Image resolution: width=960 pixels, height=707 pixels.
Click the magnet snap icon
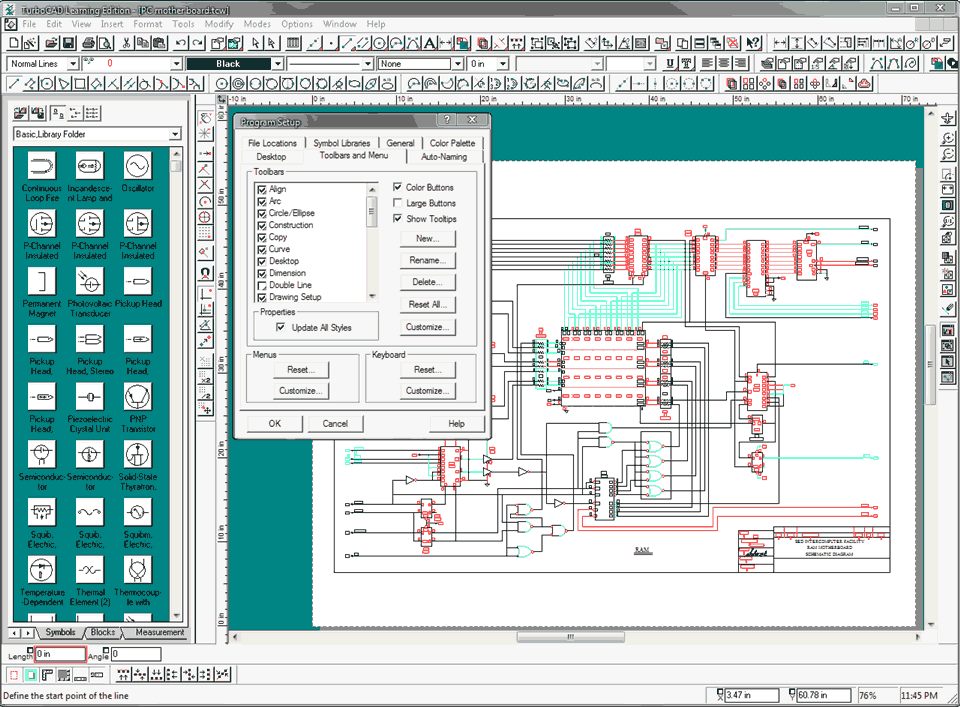[x=205, y=272]
